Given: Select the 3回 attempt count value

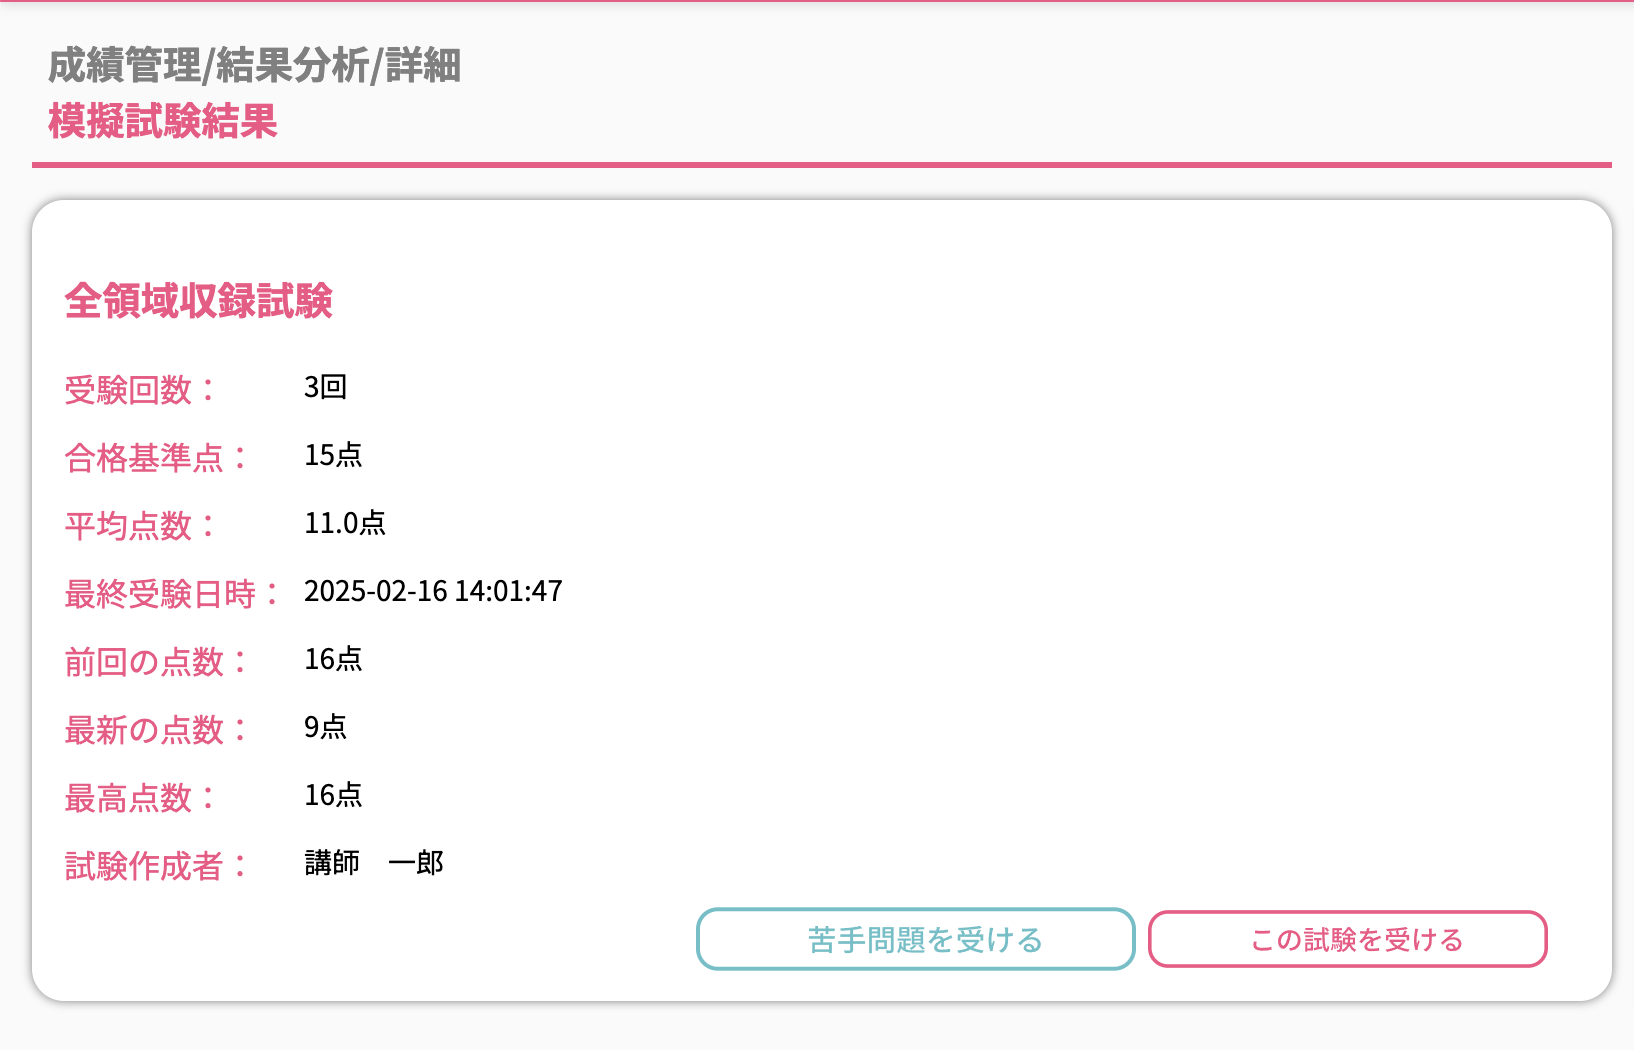Looking at the screenshot, I should pos(325,387).
